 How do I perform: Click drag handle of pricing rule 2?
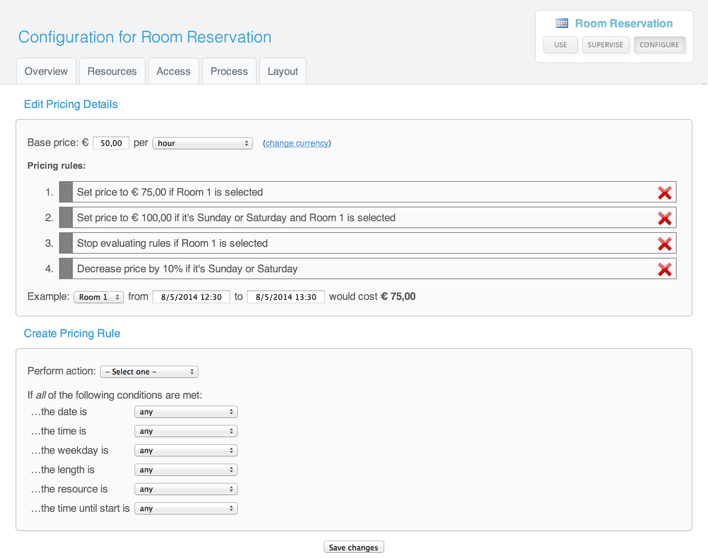click(x=66, y=218)
